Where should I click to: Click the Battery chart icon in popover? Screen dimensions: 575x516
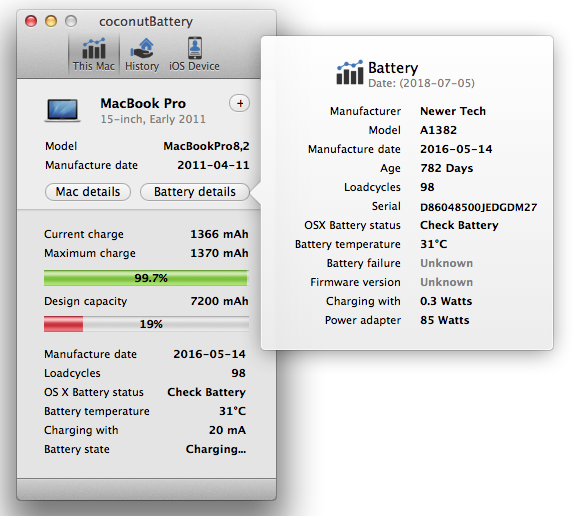(x=349, y=73)
